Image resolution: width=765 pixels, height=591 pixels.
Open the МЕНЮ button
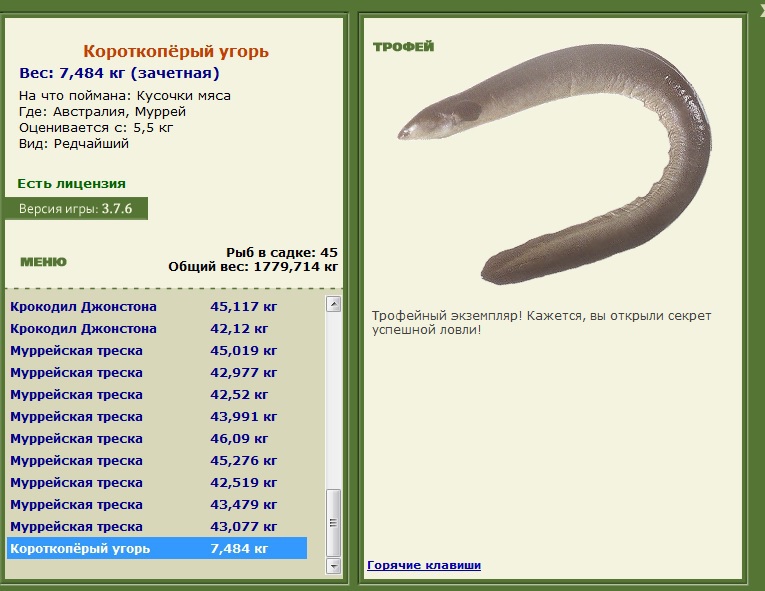(43, 262)
